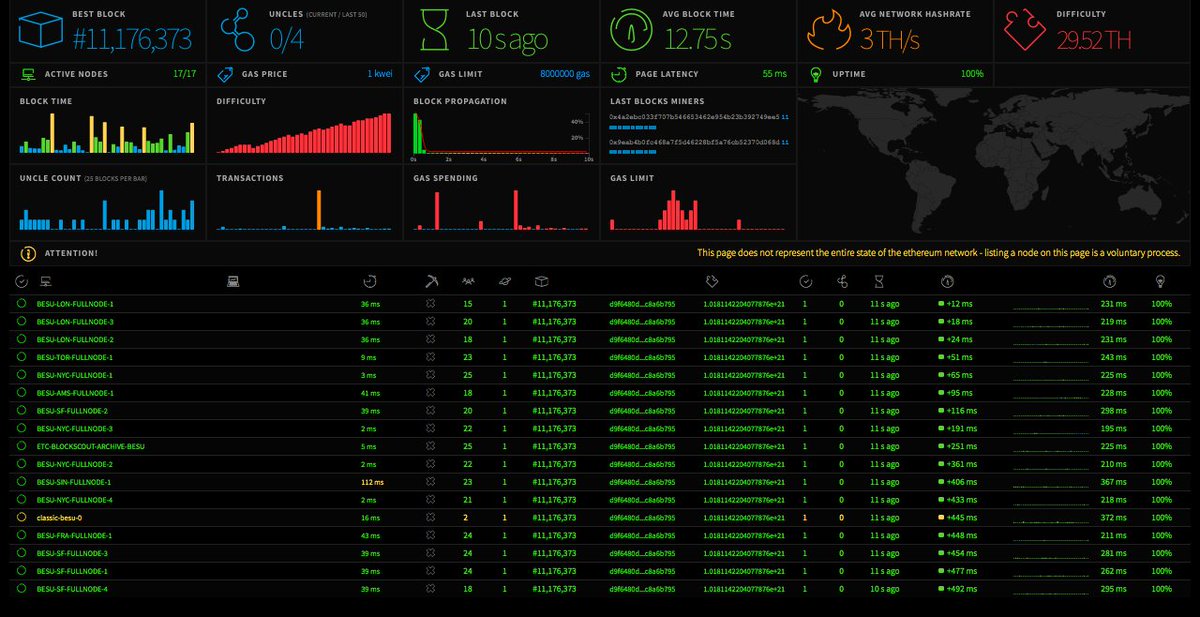Click the Uptime lightbulb icon in stats bar
This screenshot has width=1200, height=617.
tap(816, 74)
